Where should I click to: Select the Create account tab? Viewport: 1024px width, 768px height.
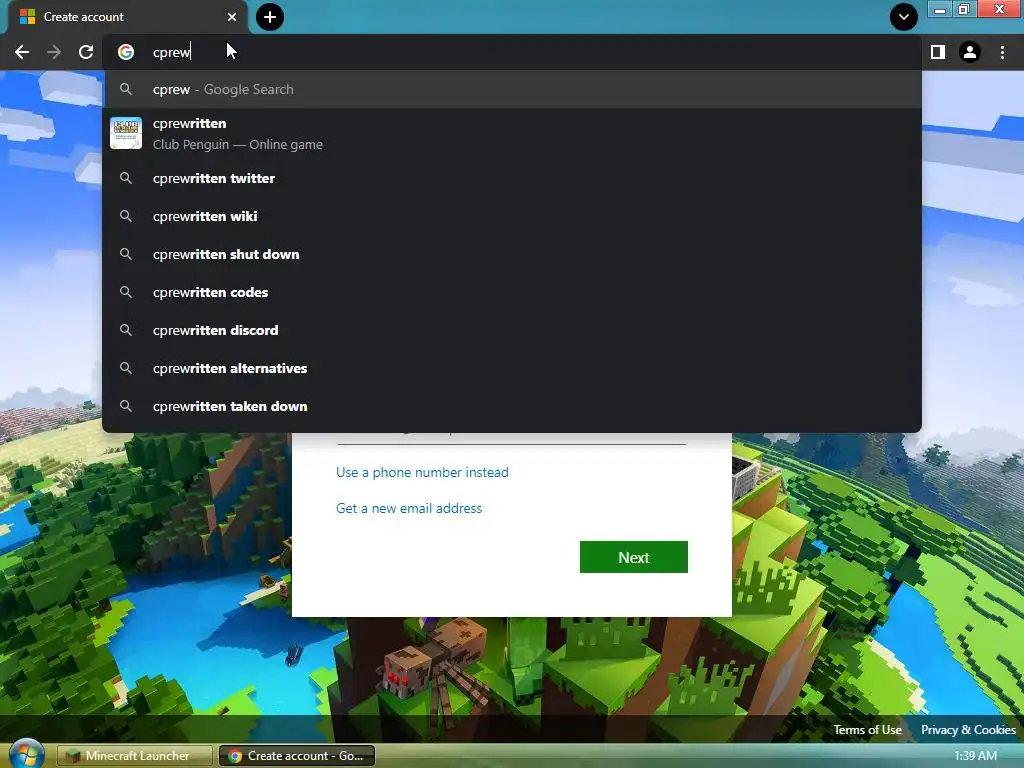click(x=127, y=17)
